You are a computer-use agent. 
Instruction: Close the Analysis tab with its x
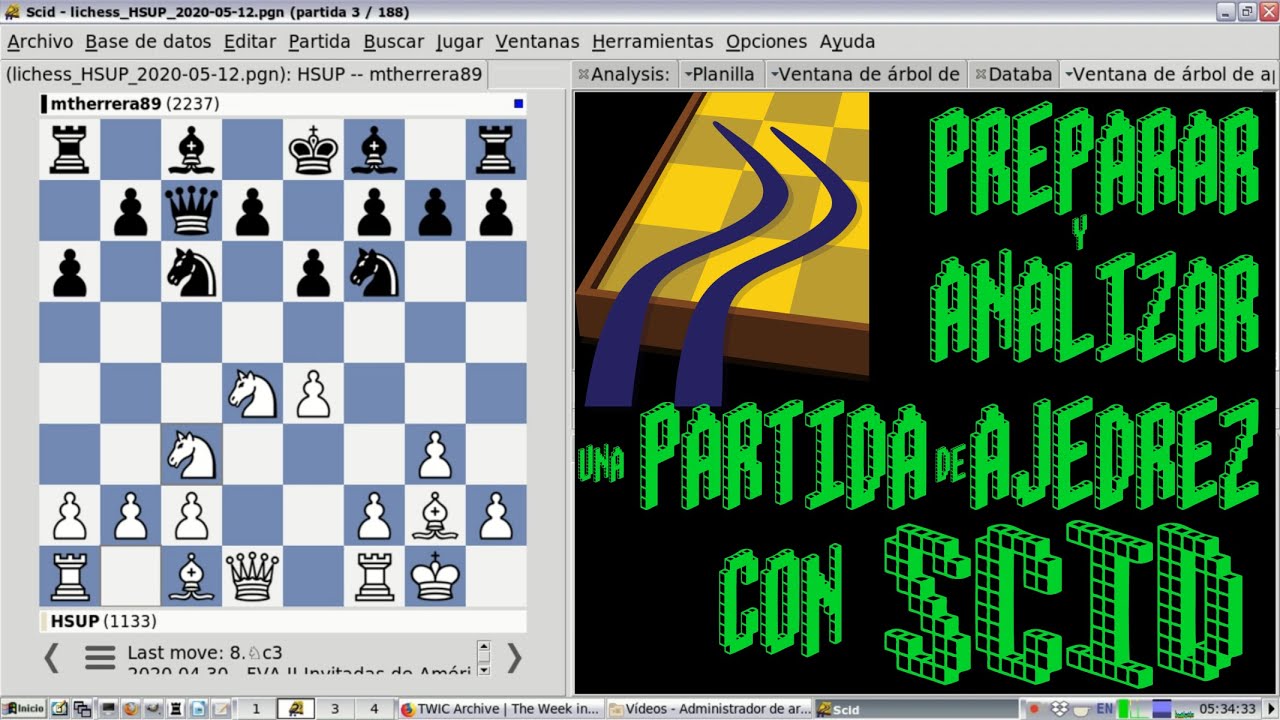[x=583, y=74]
